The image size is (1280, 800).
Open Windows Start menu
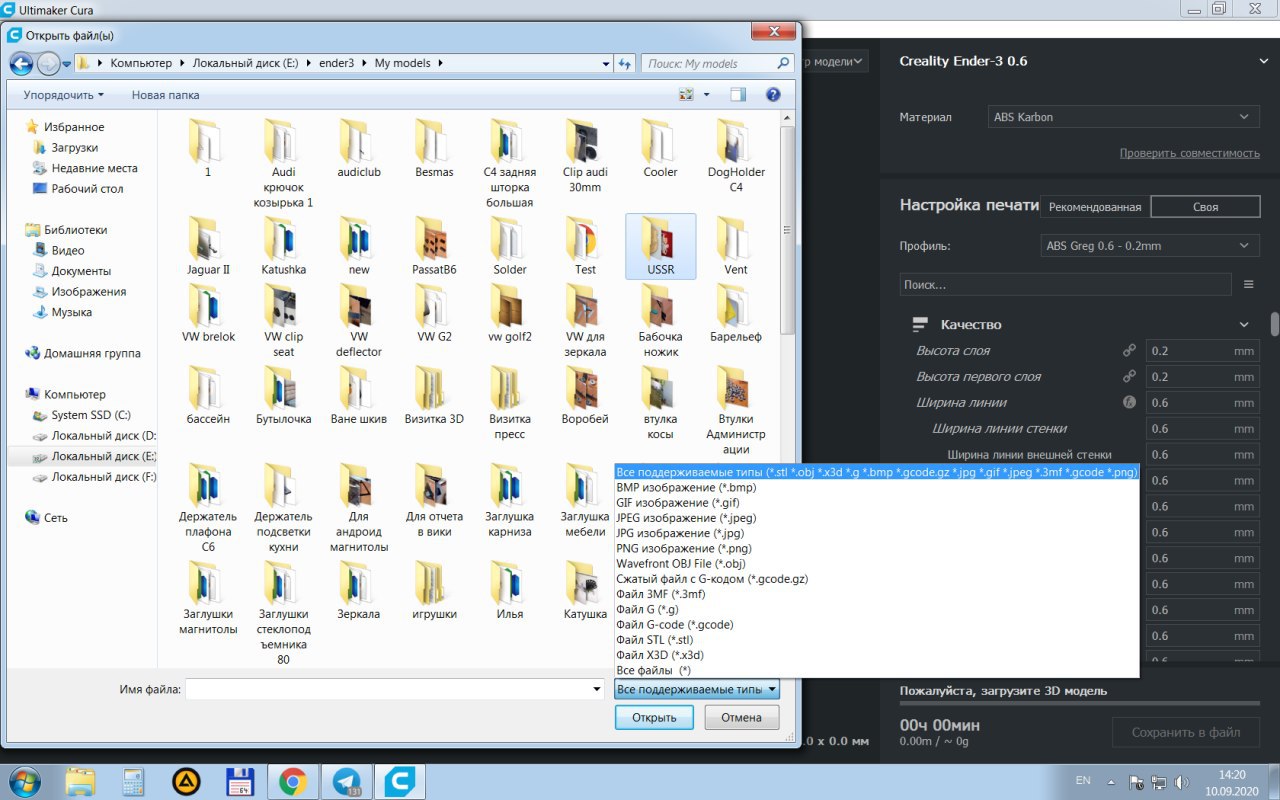23,780
